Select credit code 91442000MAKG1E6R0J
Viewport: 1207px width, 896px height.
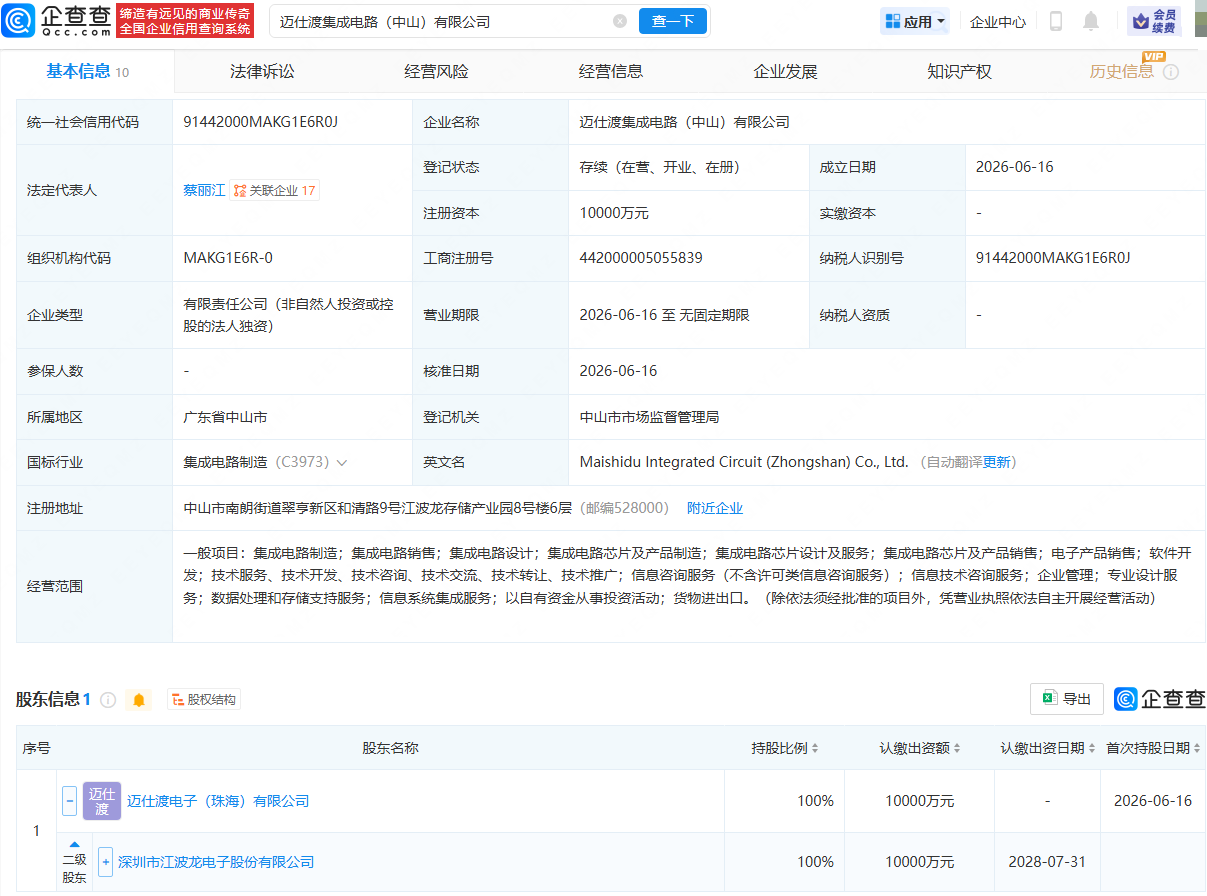260,122
